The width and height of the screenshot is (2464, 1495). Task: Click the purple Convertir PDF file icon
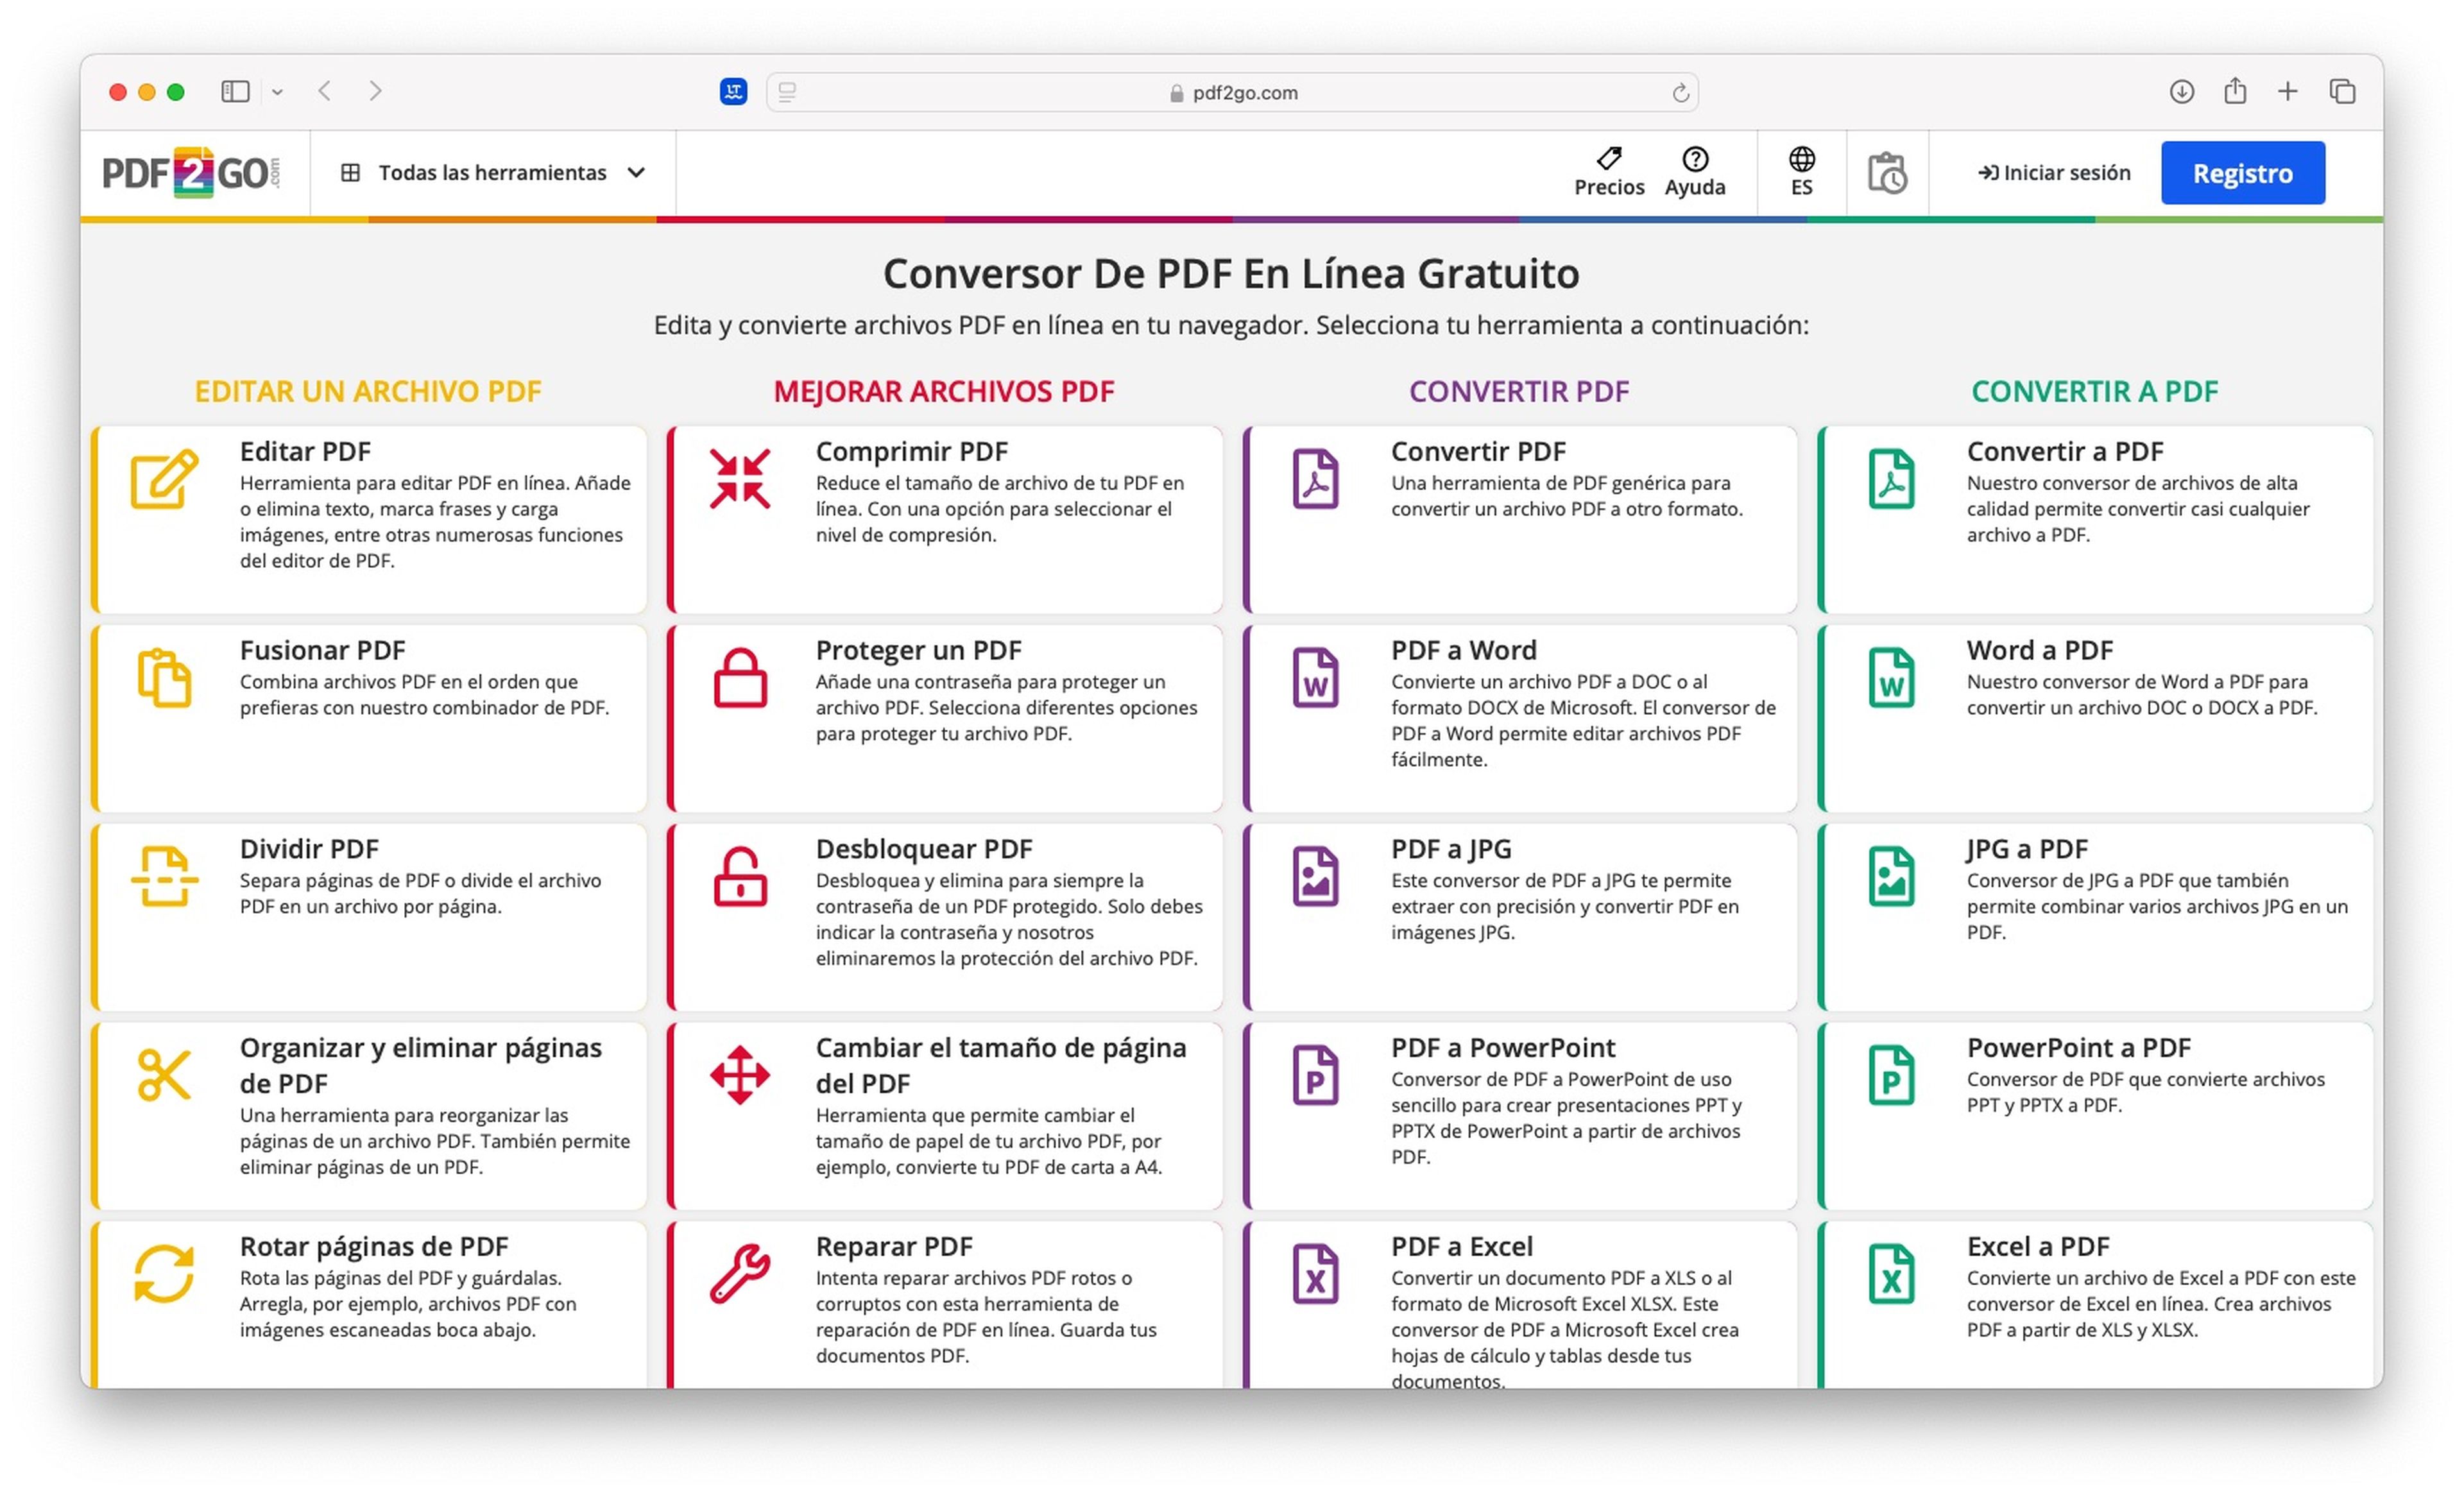point(1316,479)
